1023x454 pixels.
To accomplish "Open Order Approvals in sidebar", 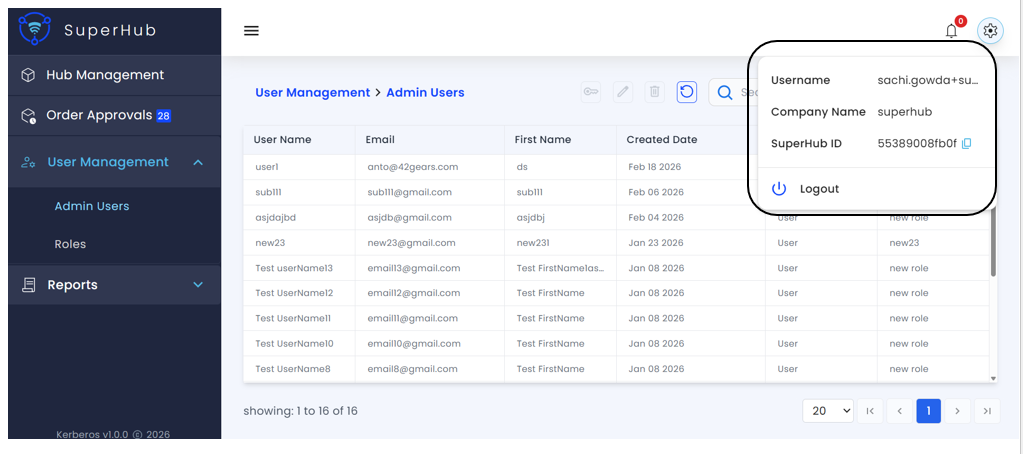I will tap(99, 116).
